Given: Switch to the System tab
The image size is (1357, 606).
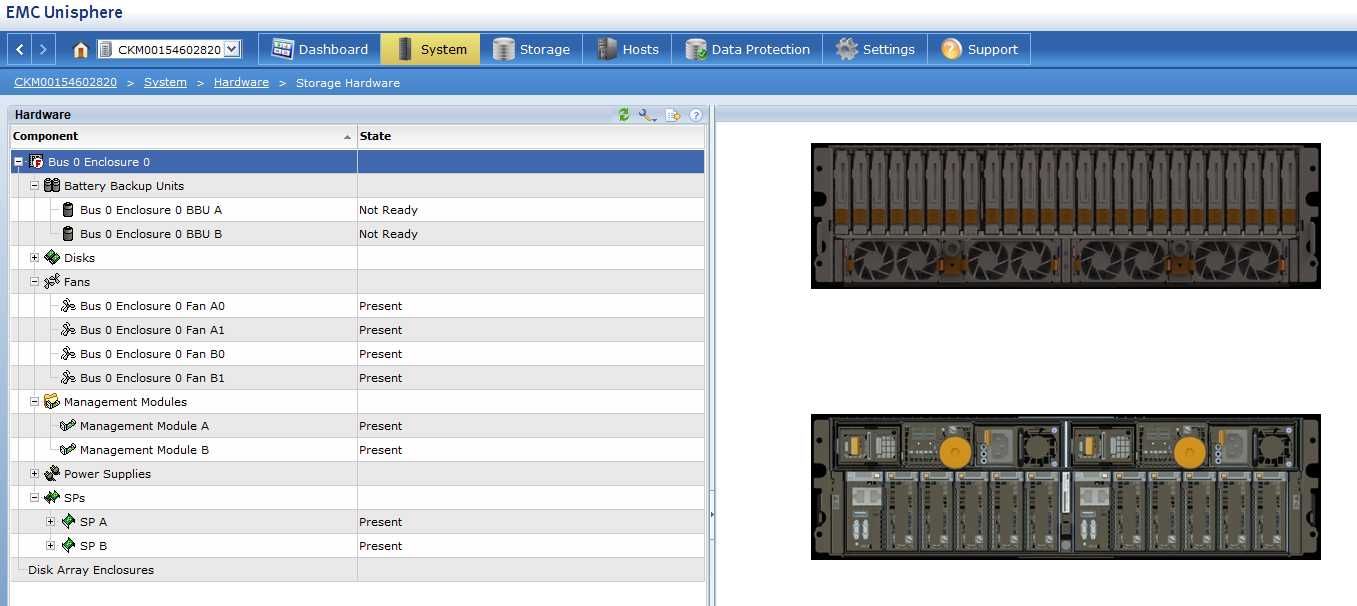Looking at the screenshot, I should 431,49.
